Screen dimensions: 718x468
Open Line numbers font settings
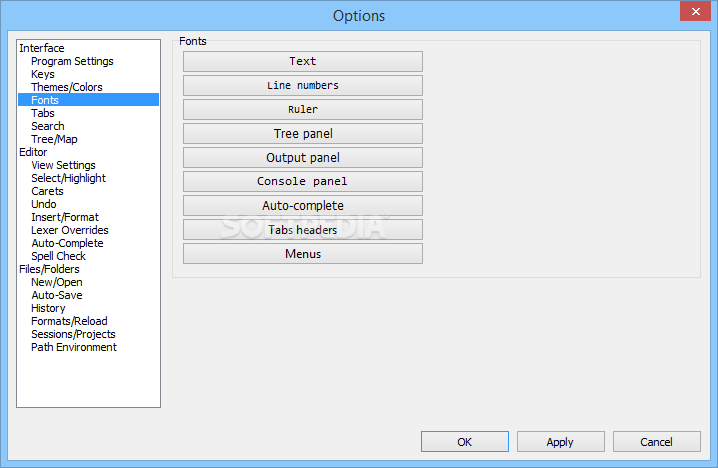click(x=302, y=86)
